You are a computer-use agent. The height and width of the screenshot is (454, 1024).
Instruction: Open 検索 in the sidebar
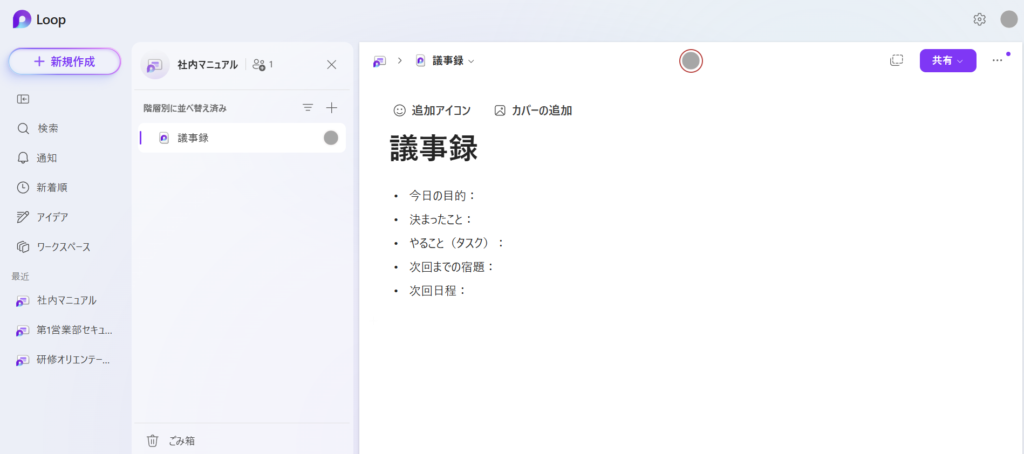click(47, 128)
